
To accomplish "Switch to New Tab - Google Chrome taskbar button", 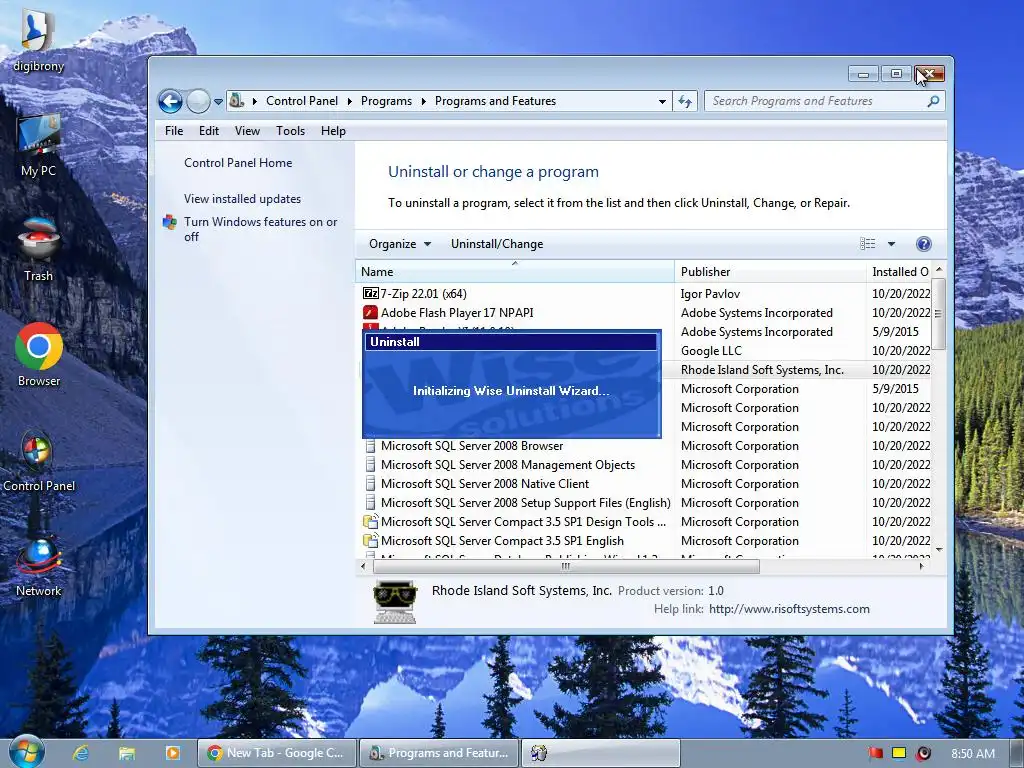I will [278, 753].
